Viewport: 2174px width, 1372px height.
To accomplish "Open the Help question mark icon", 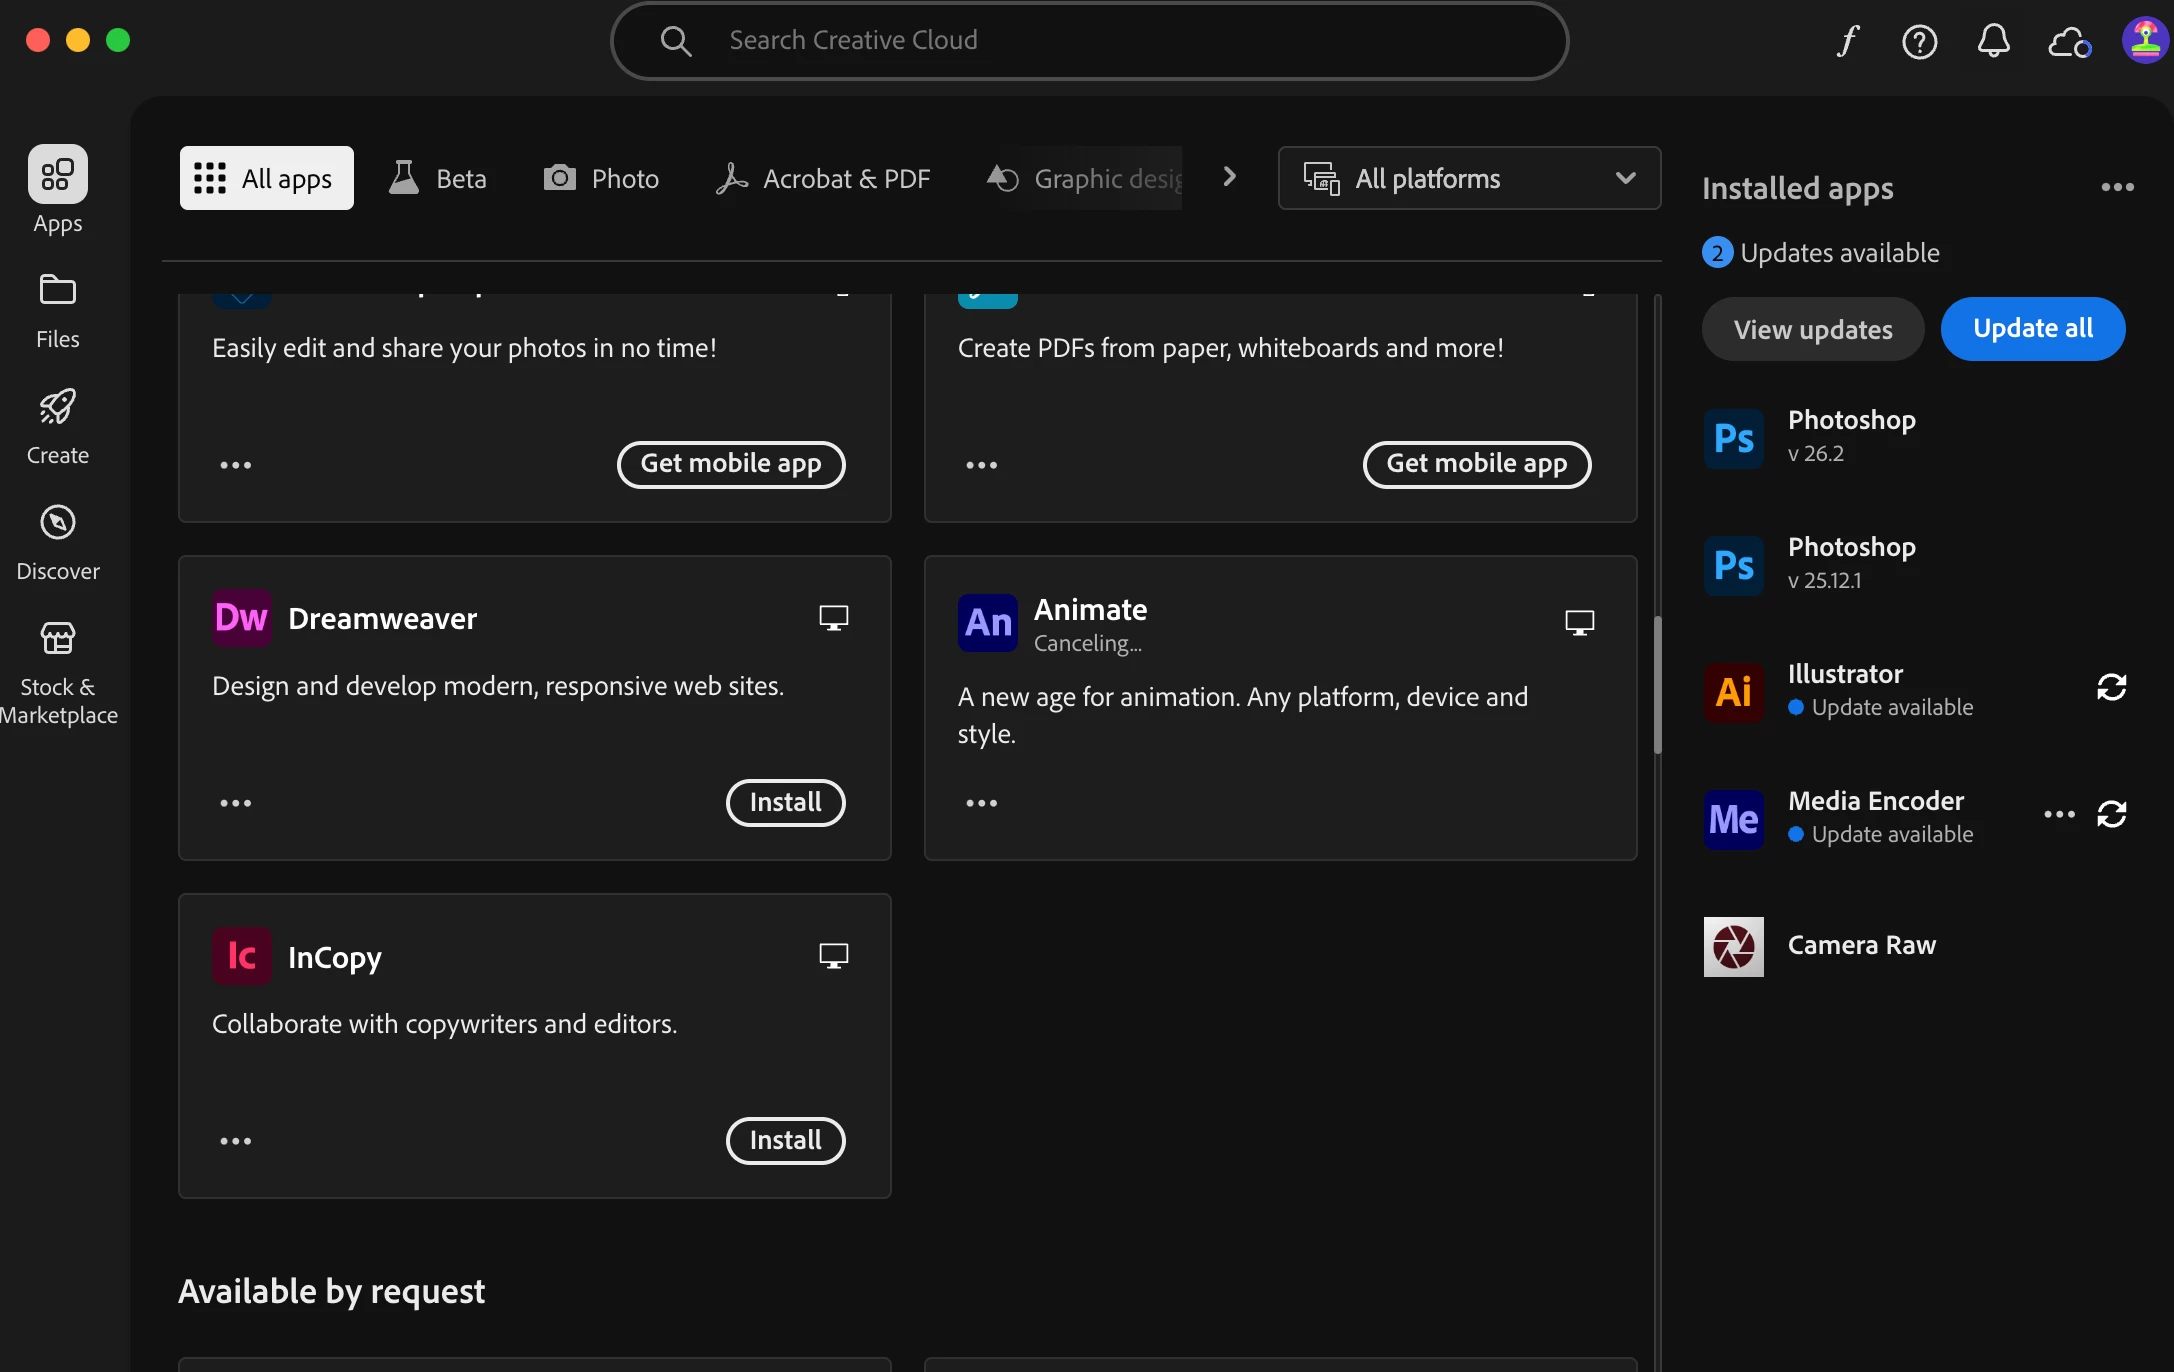I will coord(1919,41).
